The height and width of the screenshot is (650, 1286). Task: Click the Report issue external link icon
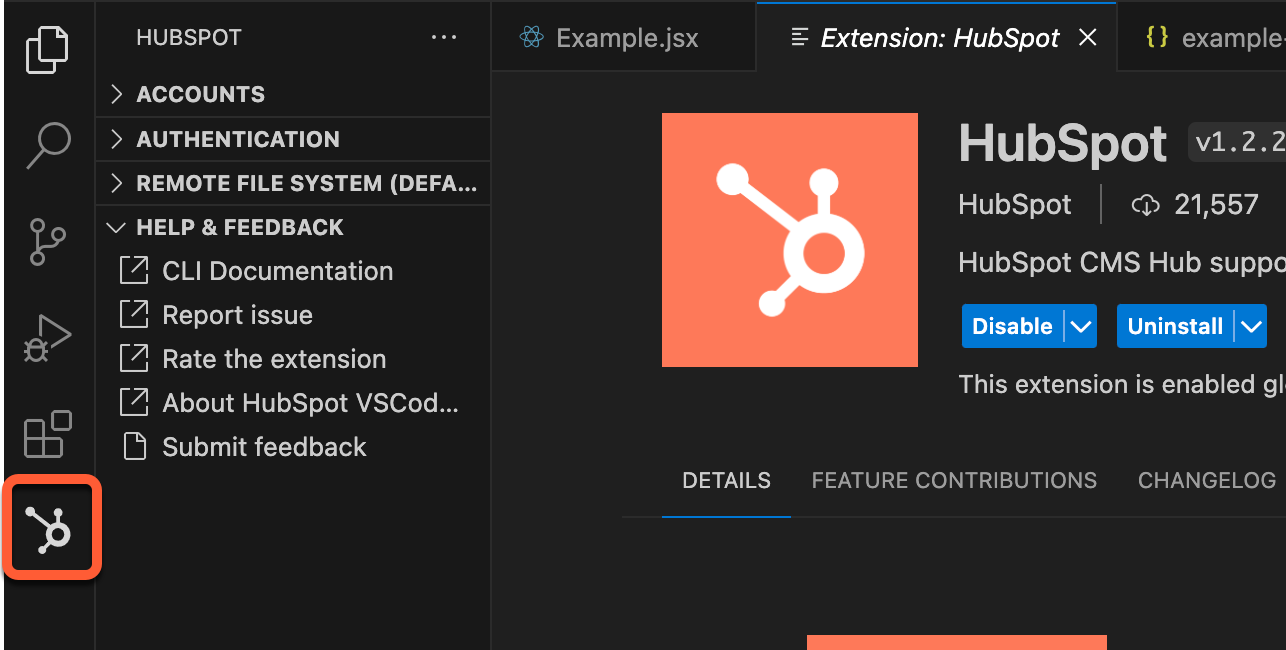point(134,315)
